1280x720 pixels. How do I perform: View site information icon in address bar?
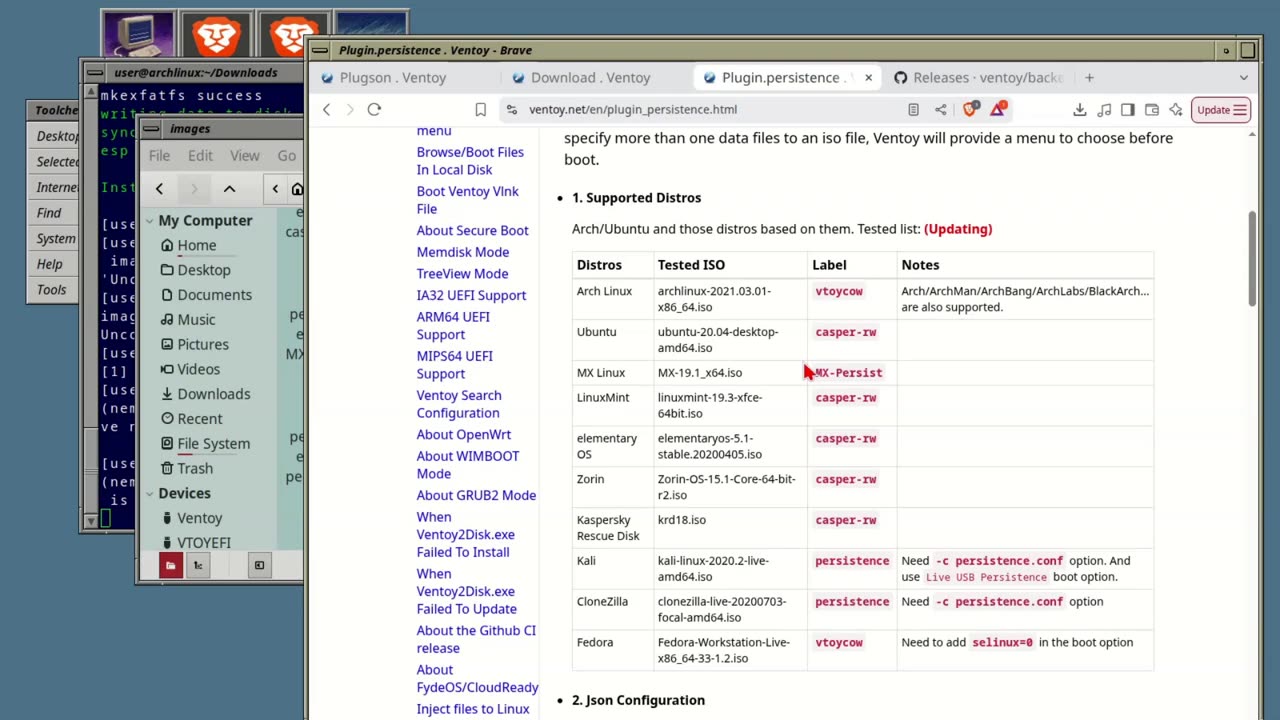[x=512, y=110]
